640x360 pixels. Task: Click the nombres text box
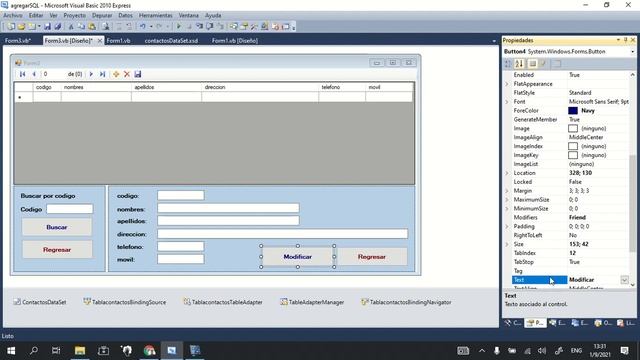pyautogui.click(x=228, y=209)
